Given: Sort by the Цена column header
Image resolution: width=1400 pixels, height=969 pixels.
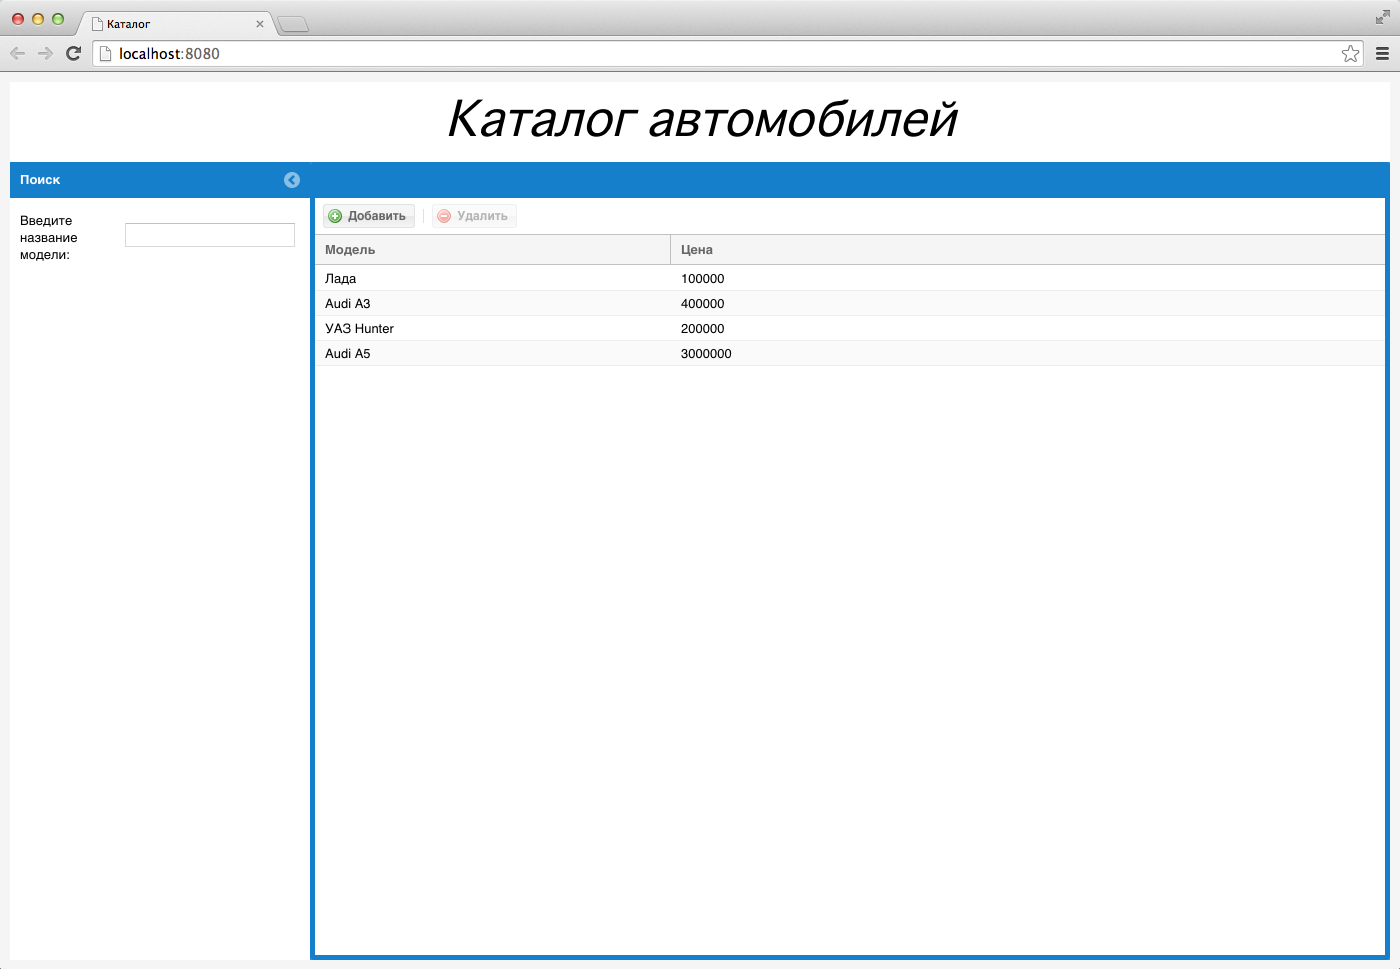Looking at the screenshot, I should point(1026,250).
